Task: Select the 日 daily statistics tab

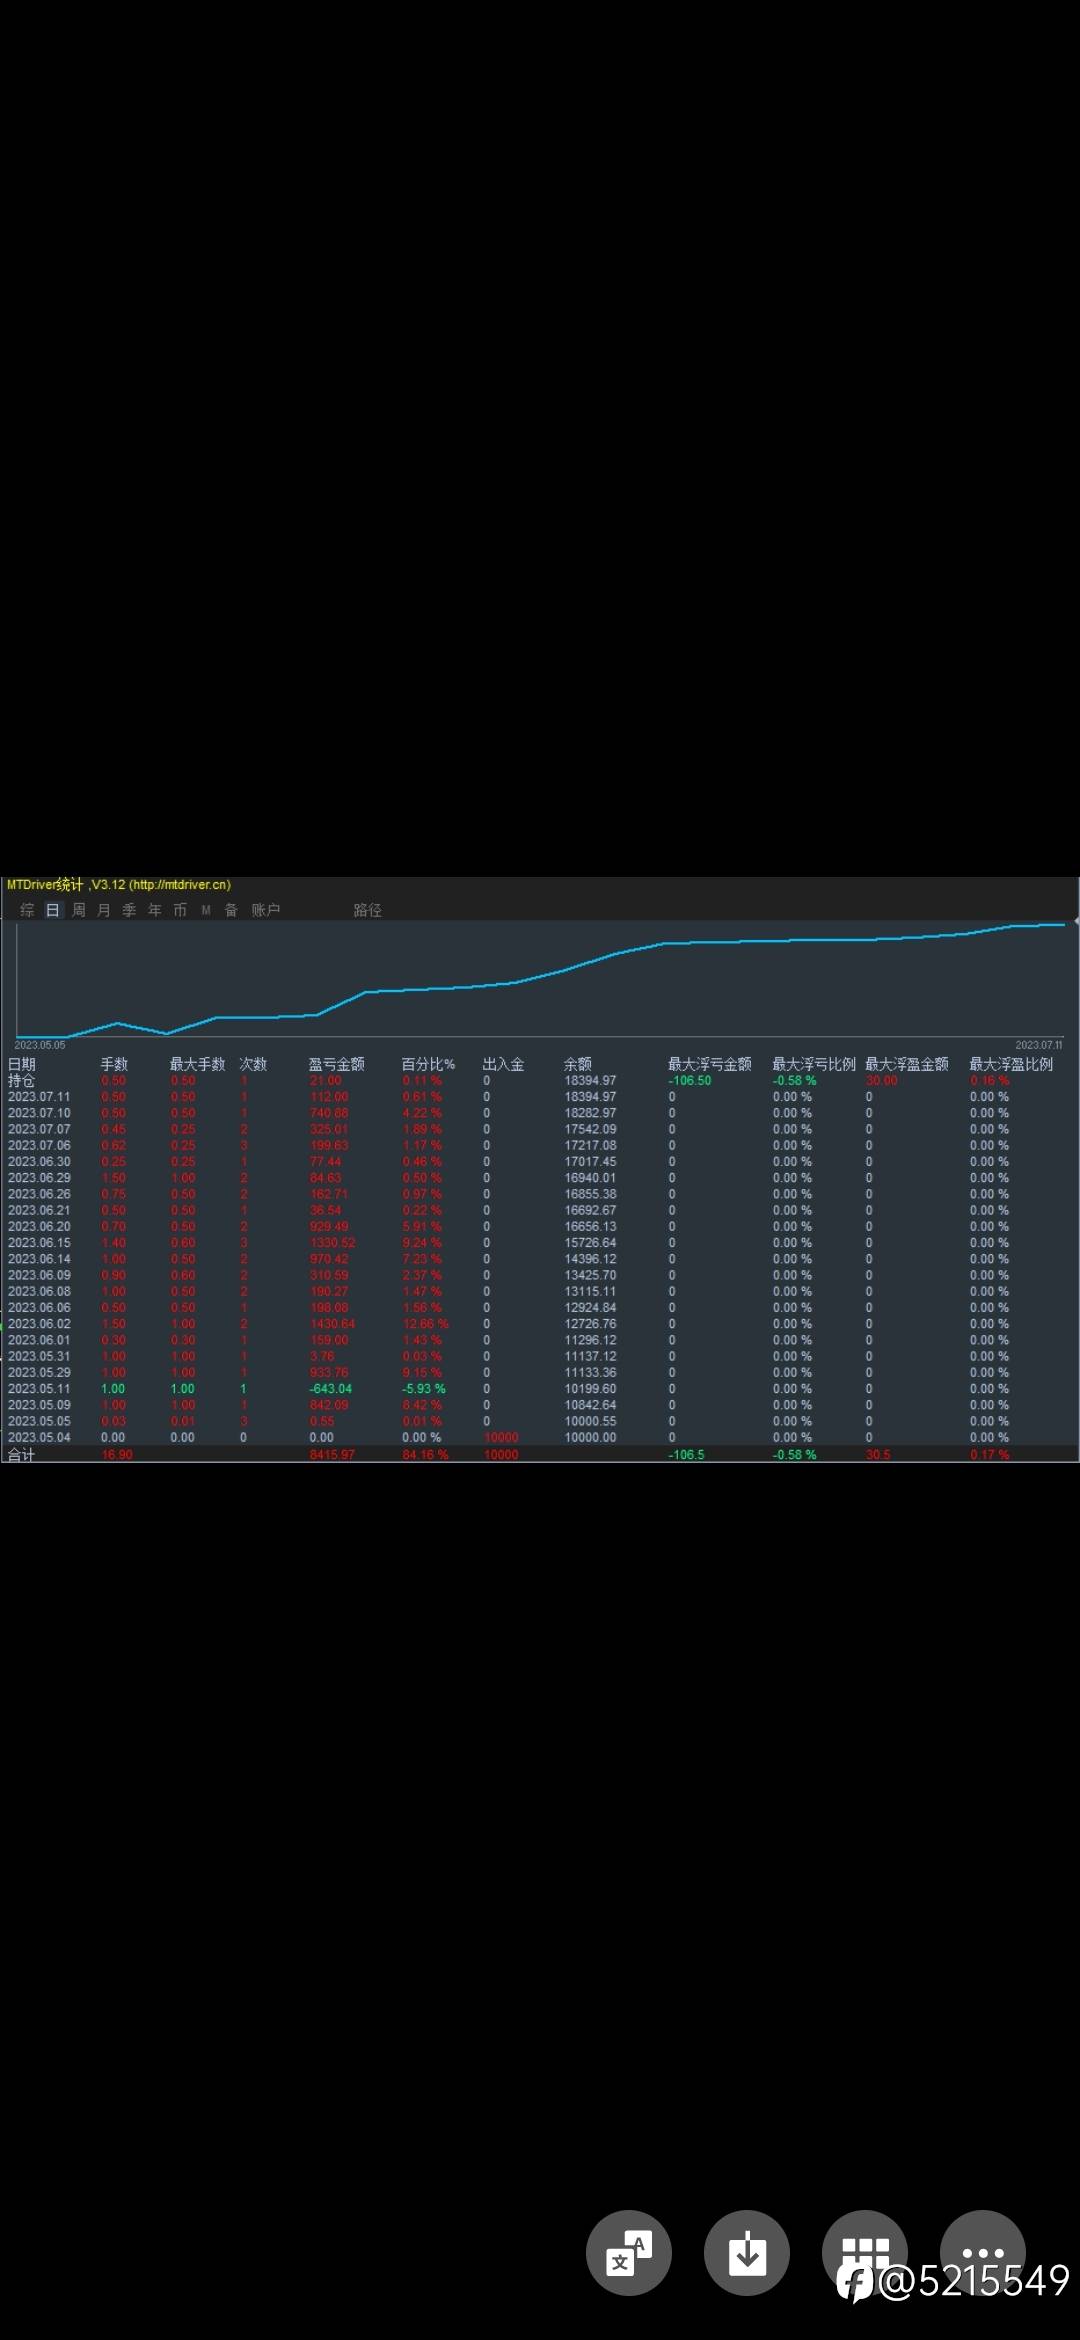Action: (53, 910)
